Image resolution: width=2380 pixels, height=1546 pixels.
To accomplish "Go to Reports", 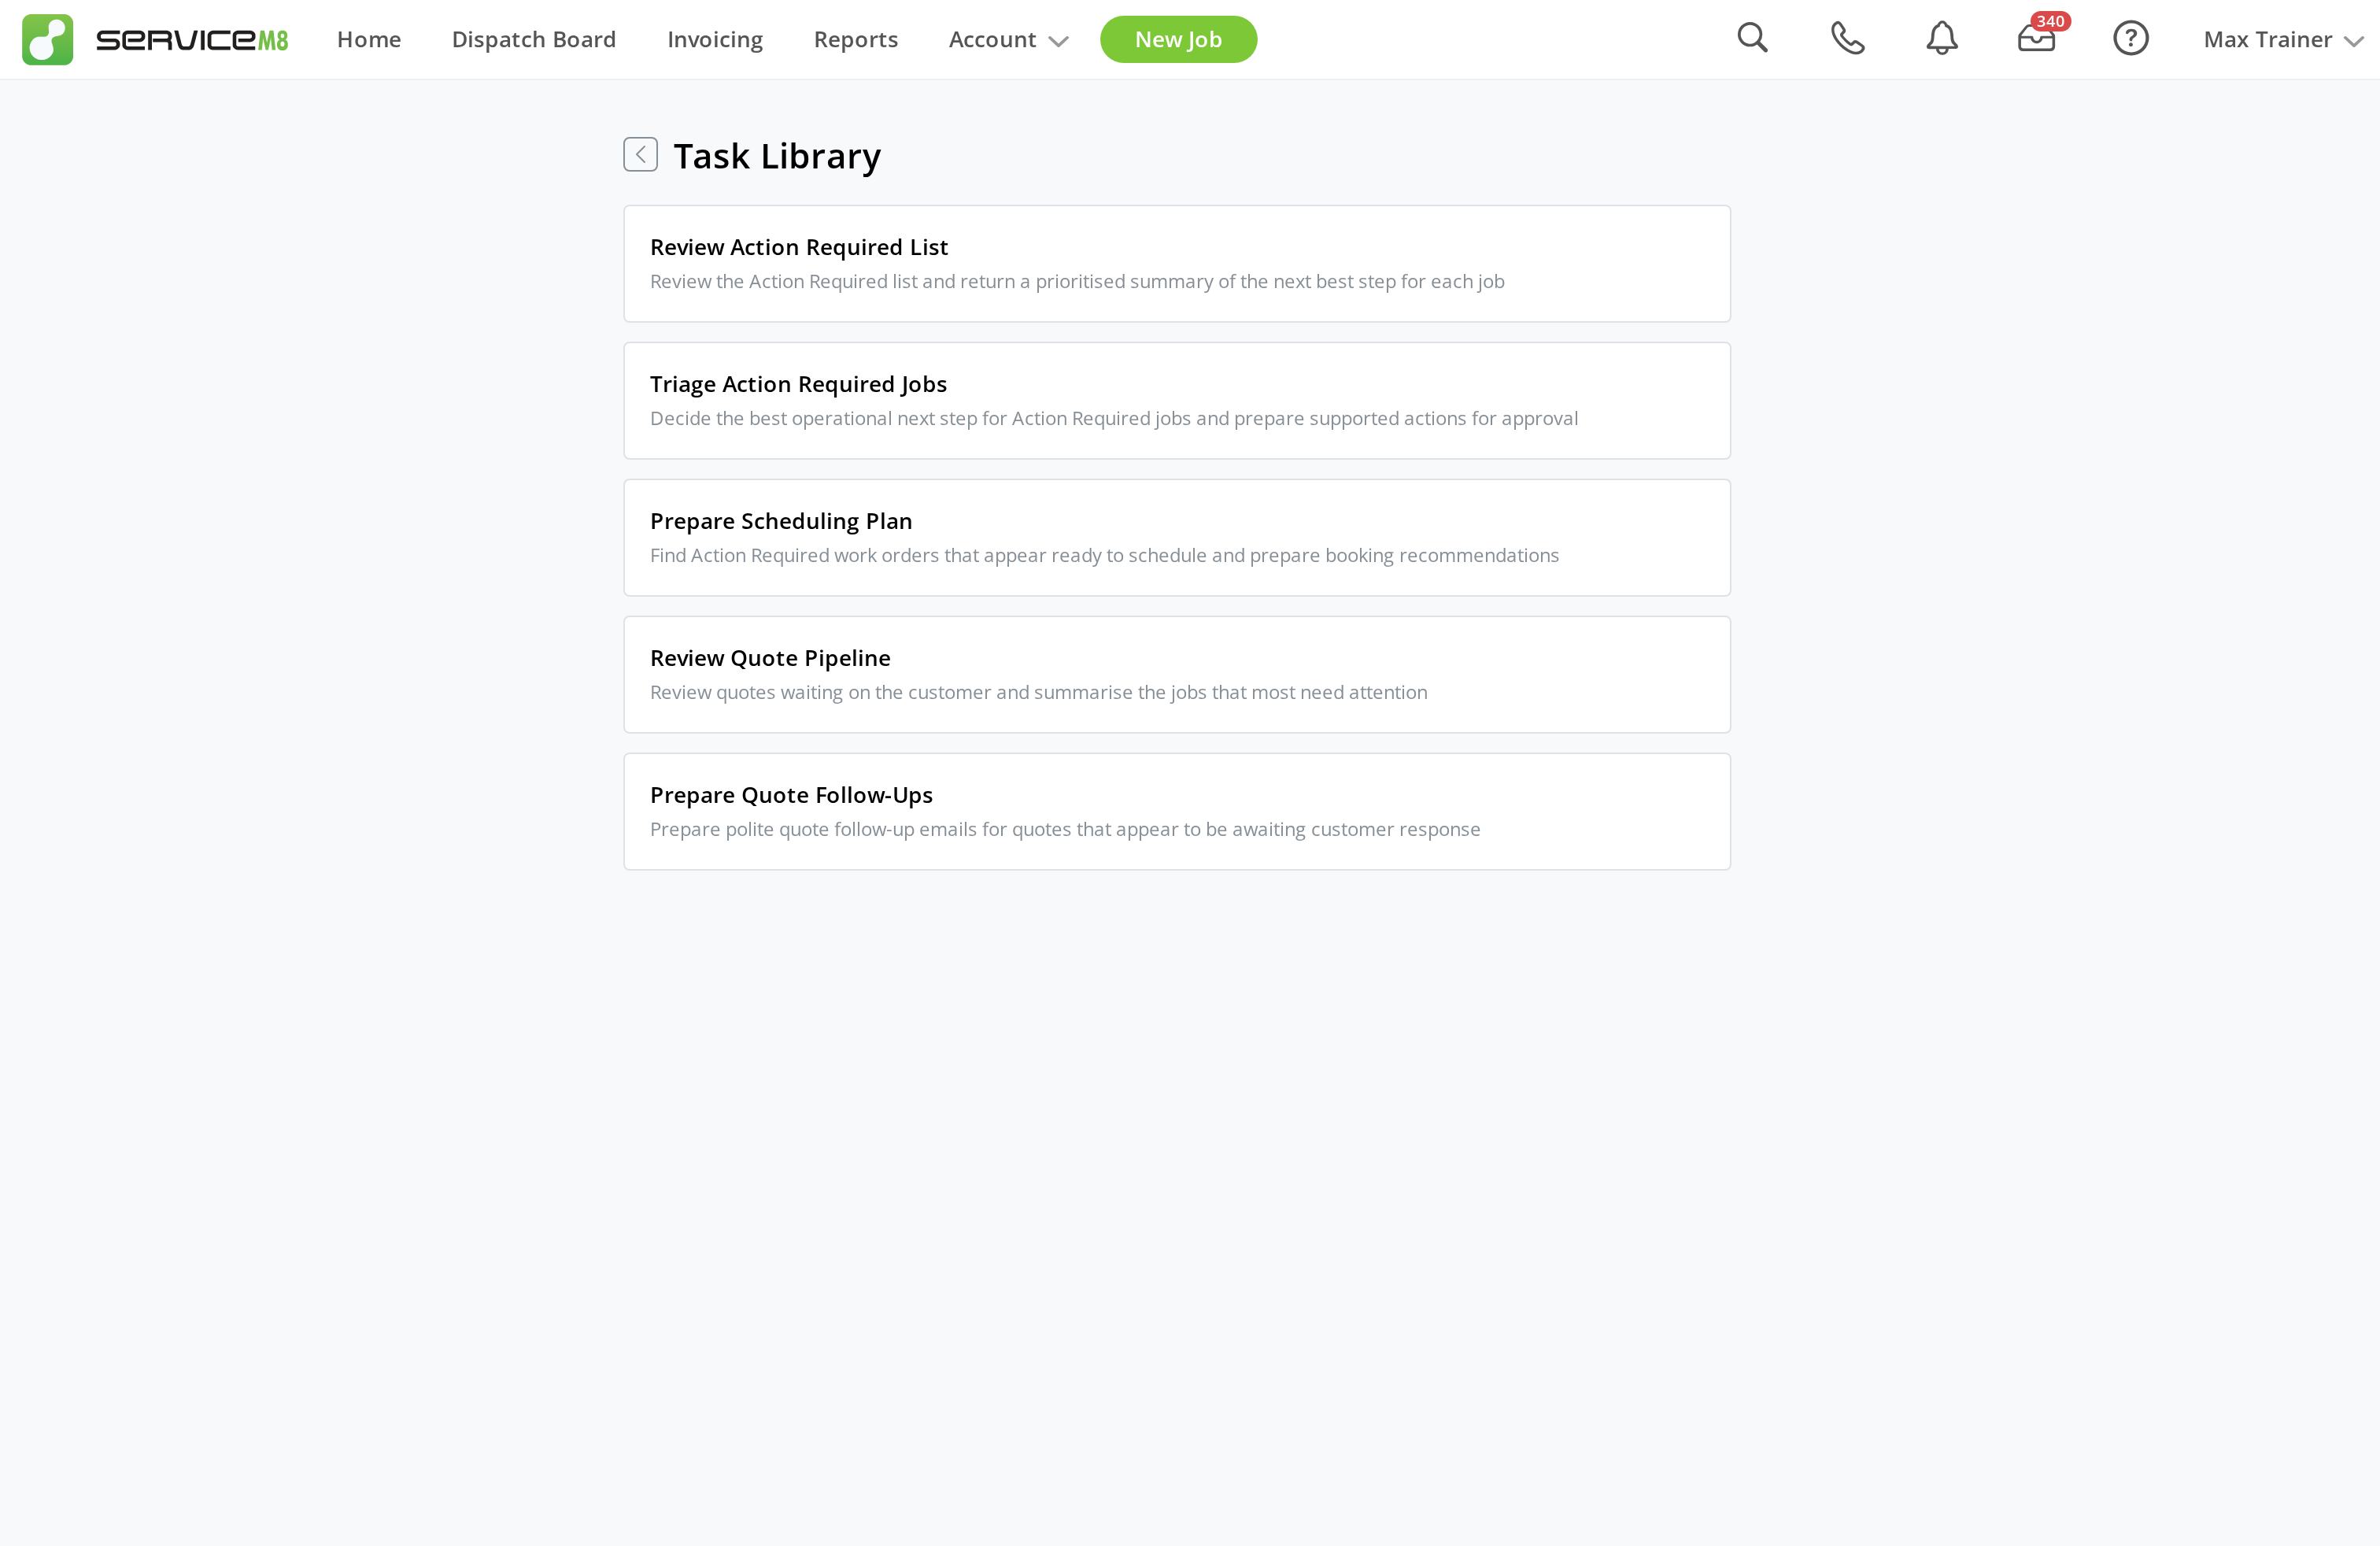I will pos(855,39).
